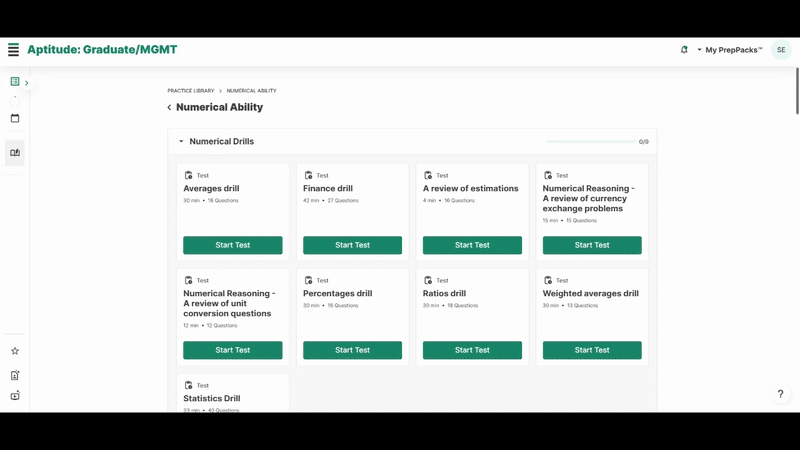Image resolution: width=800 pixels, height=450 pixels.
Task: Click the Numerical Drills progress bar
Action: [x=590, y=142]
